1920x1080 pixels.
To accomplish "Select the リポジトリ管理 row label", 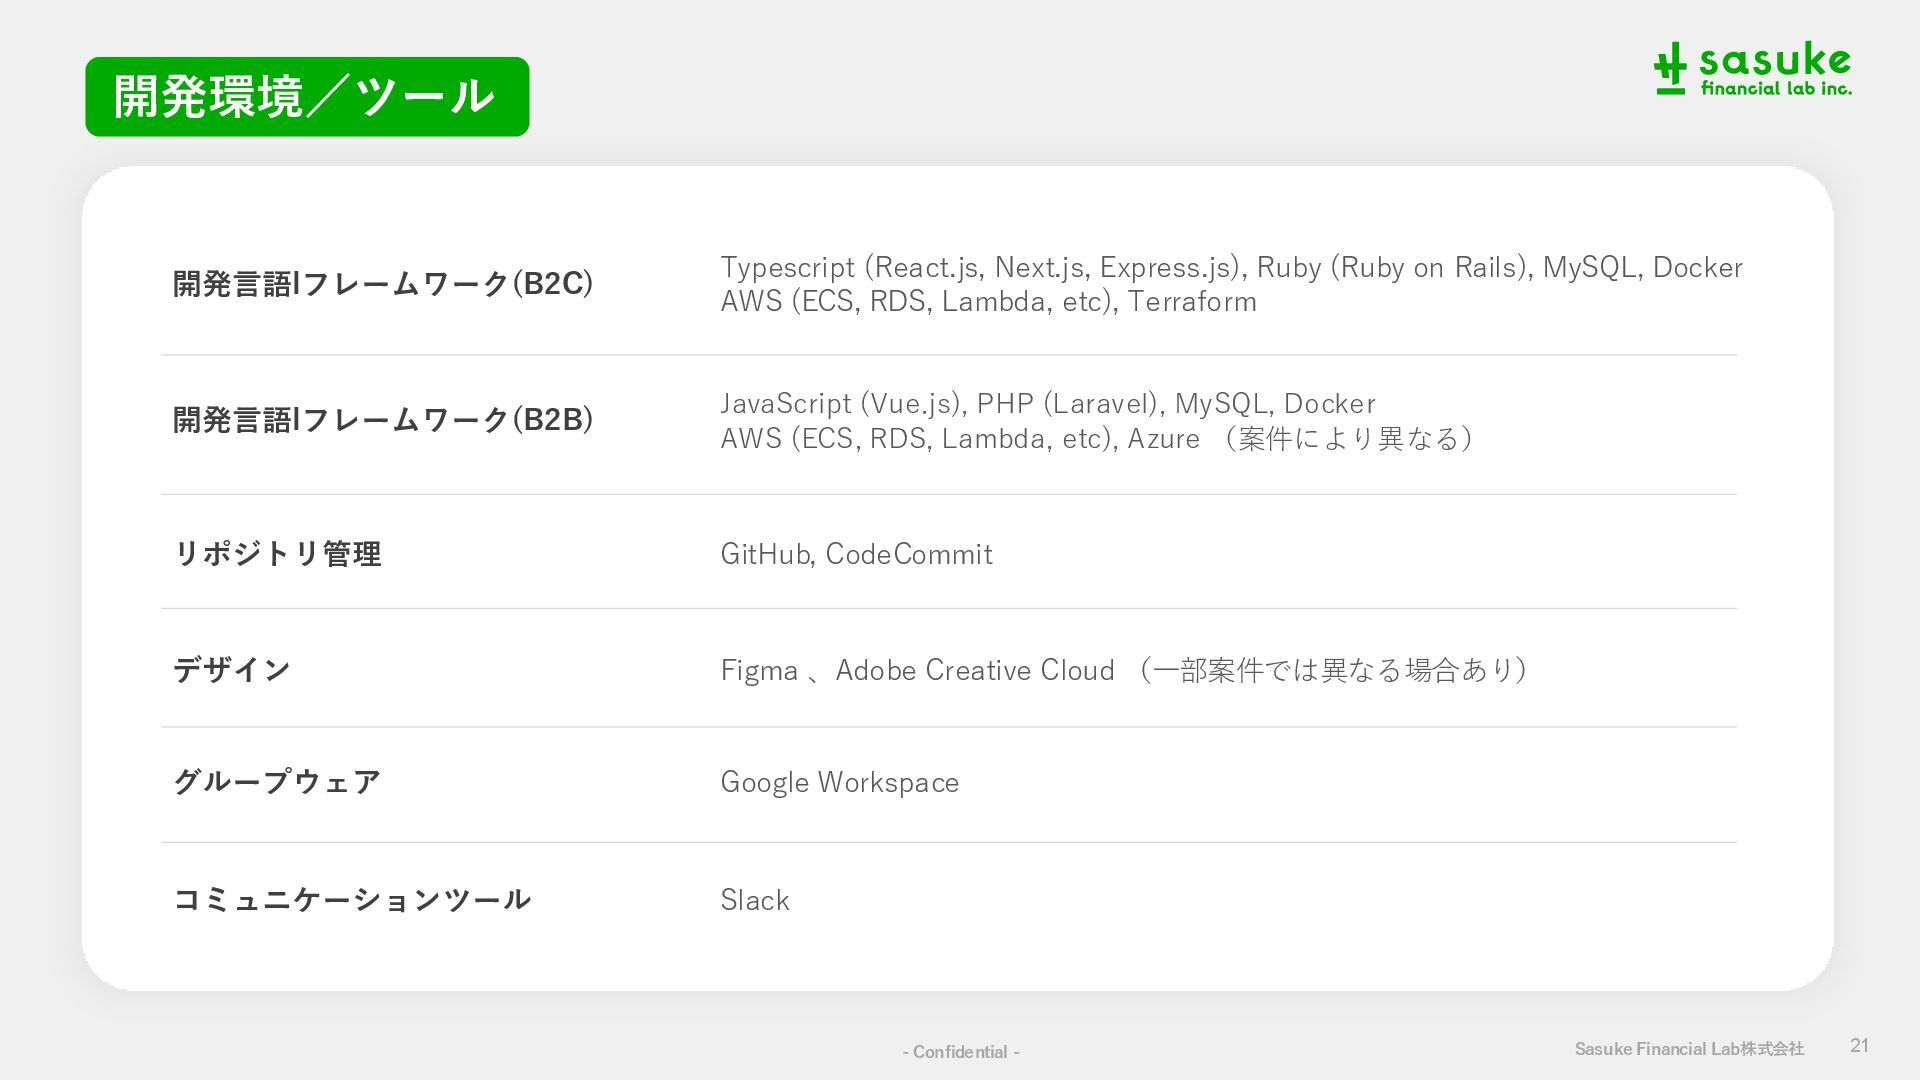I will [x=277, y=554].
